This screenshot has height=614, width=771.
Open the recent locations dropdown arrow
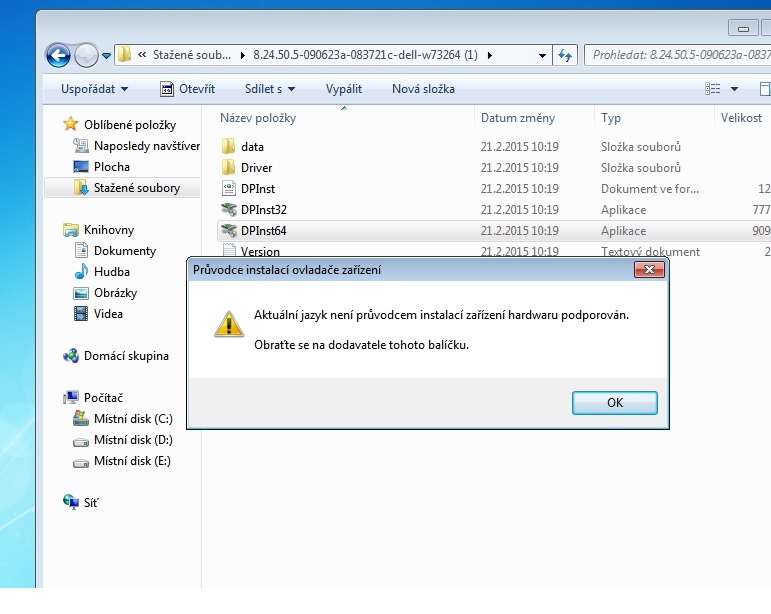point(106,56)
